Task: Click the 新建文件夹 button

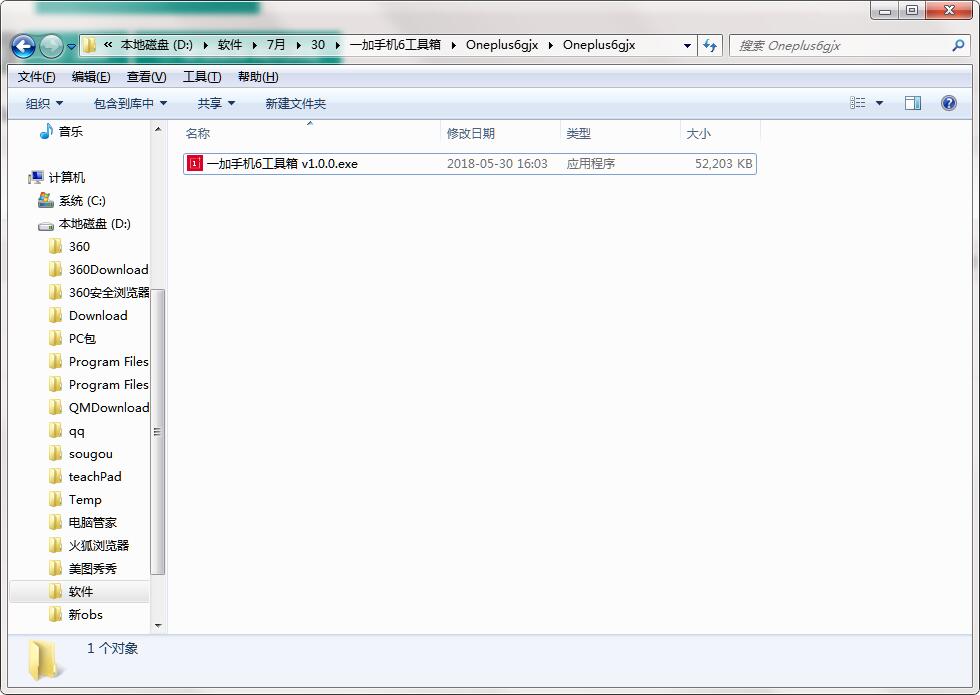Action: tap(296, 103)
